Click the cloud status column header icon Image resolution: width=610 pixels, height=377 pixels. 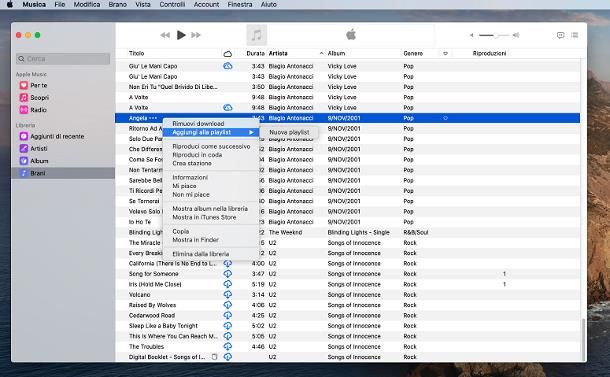click(x=228, y=54)
